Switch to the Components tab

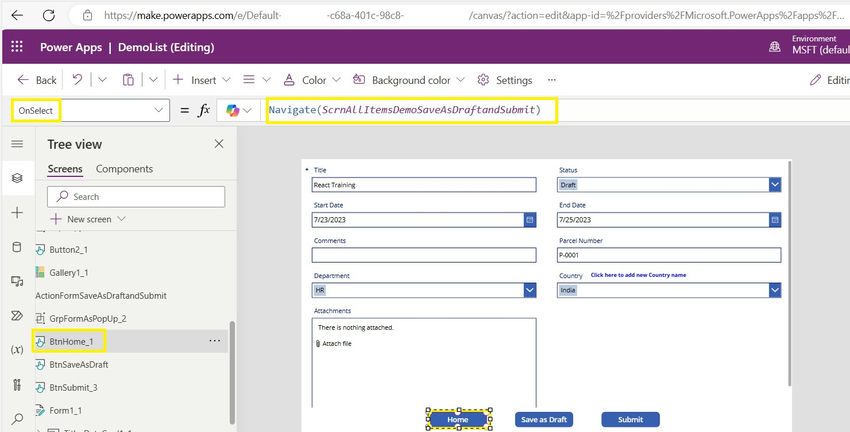(x=124, y=169)
